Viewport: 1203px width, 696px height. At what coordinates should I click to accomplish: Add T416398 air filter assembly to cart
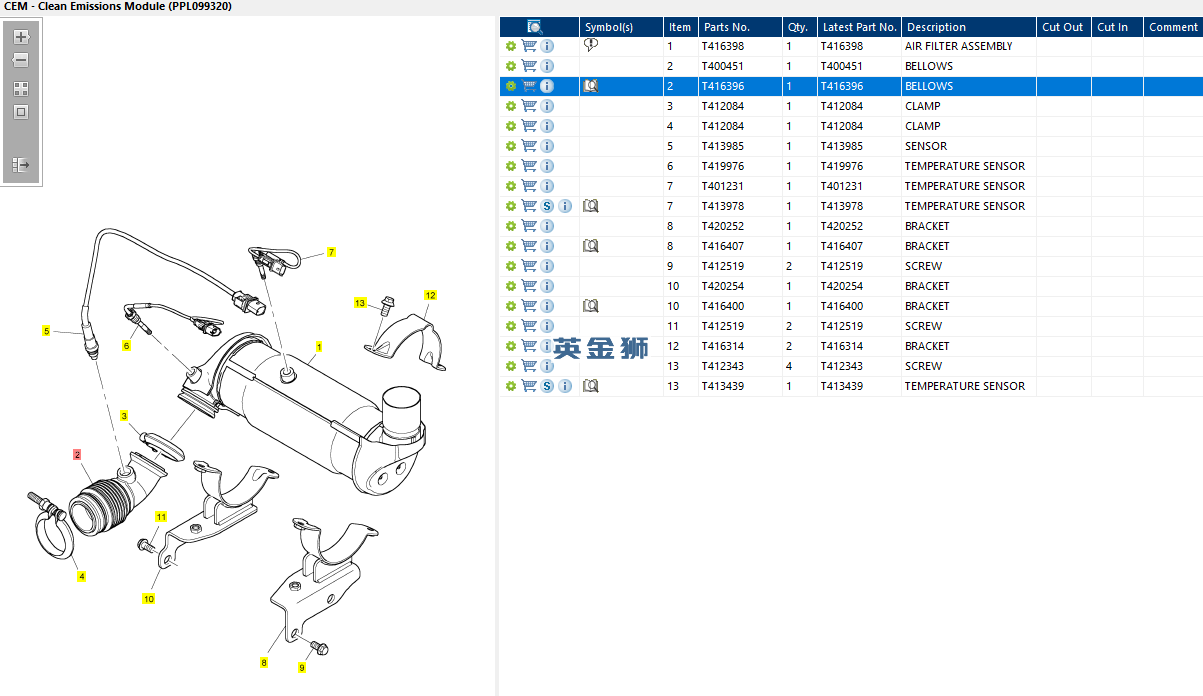pos(529,46)
